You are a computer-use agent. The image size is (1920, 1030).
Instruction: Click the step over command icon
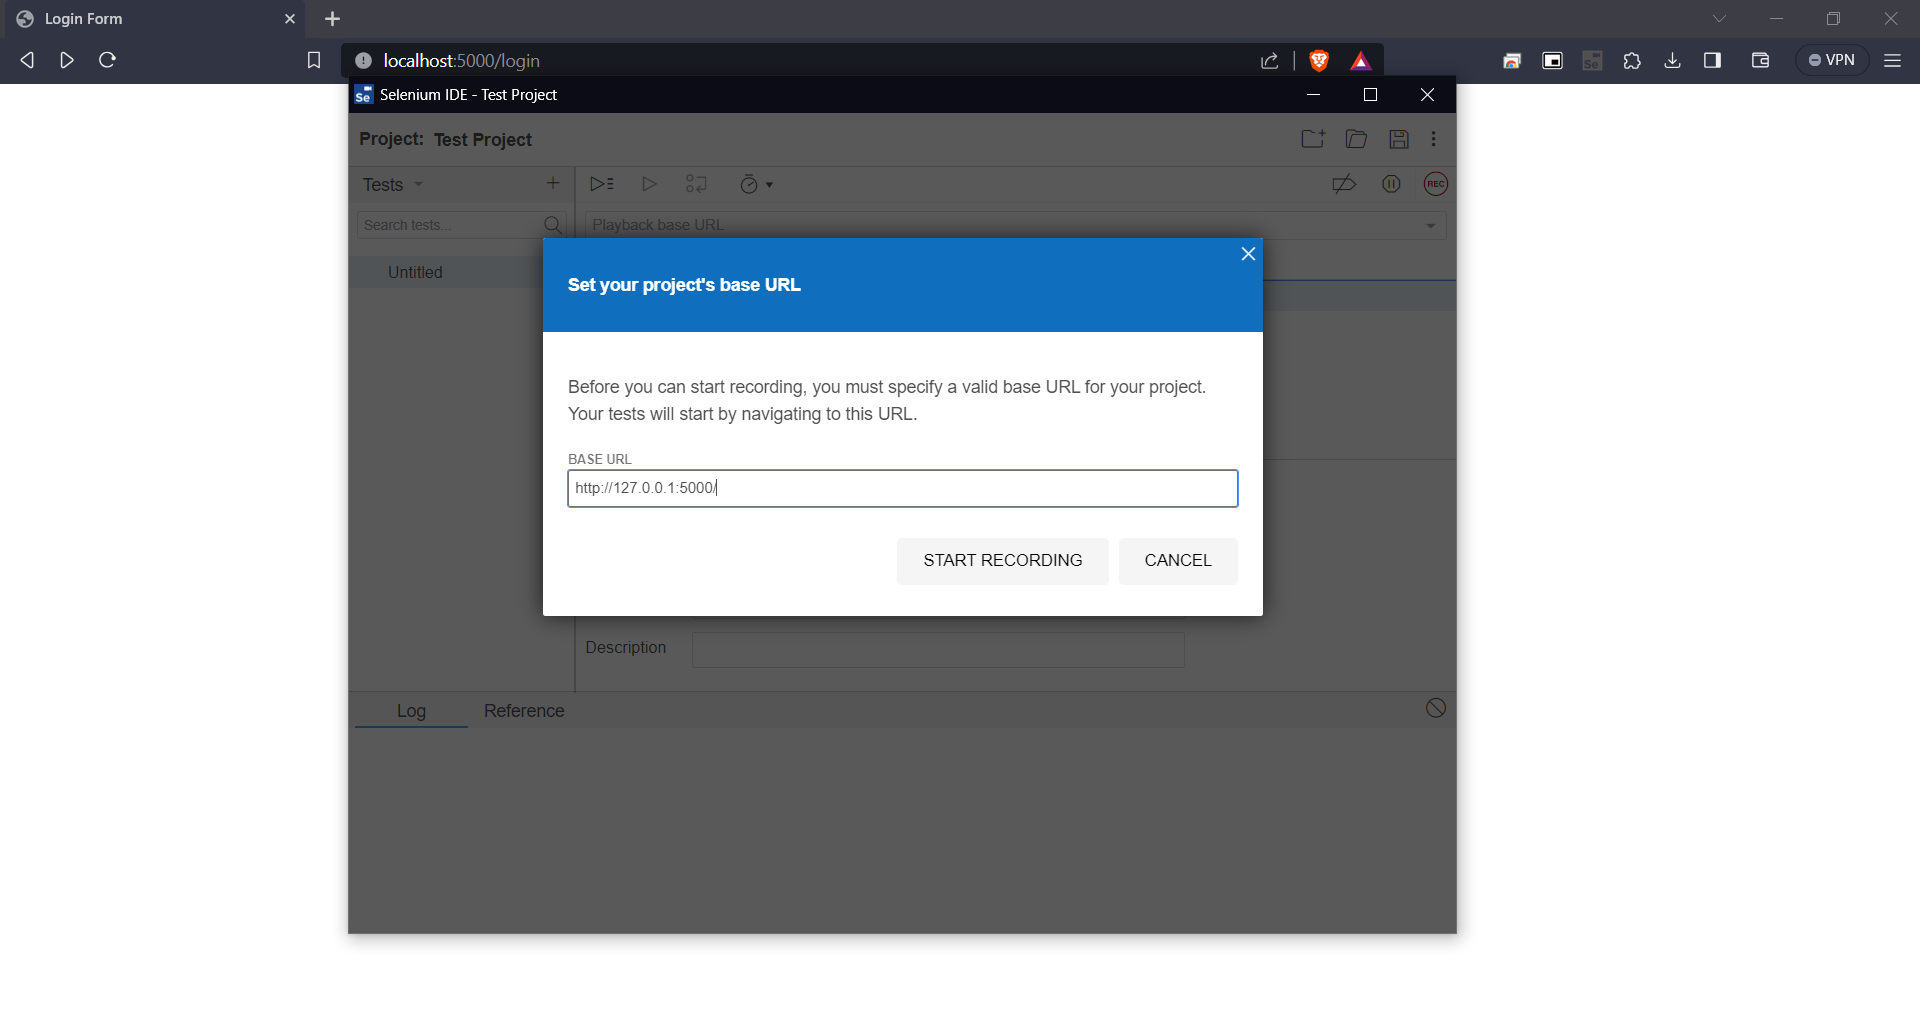696,184
